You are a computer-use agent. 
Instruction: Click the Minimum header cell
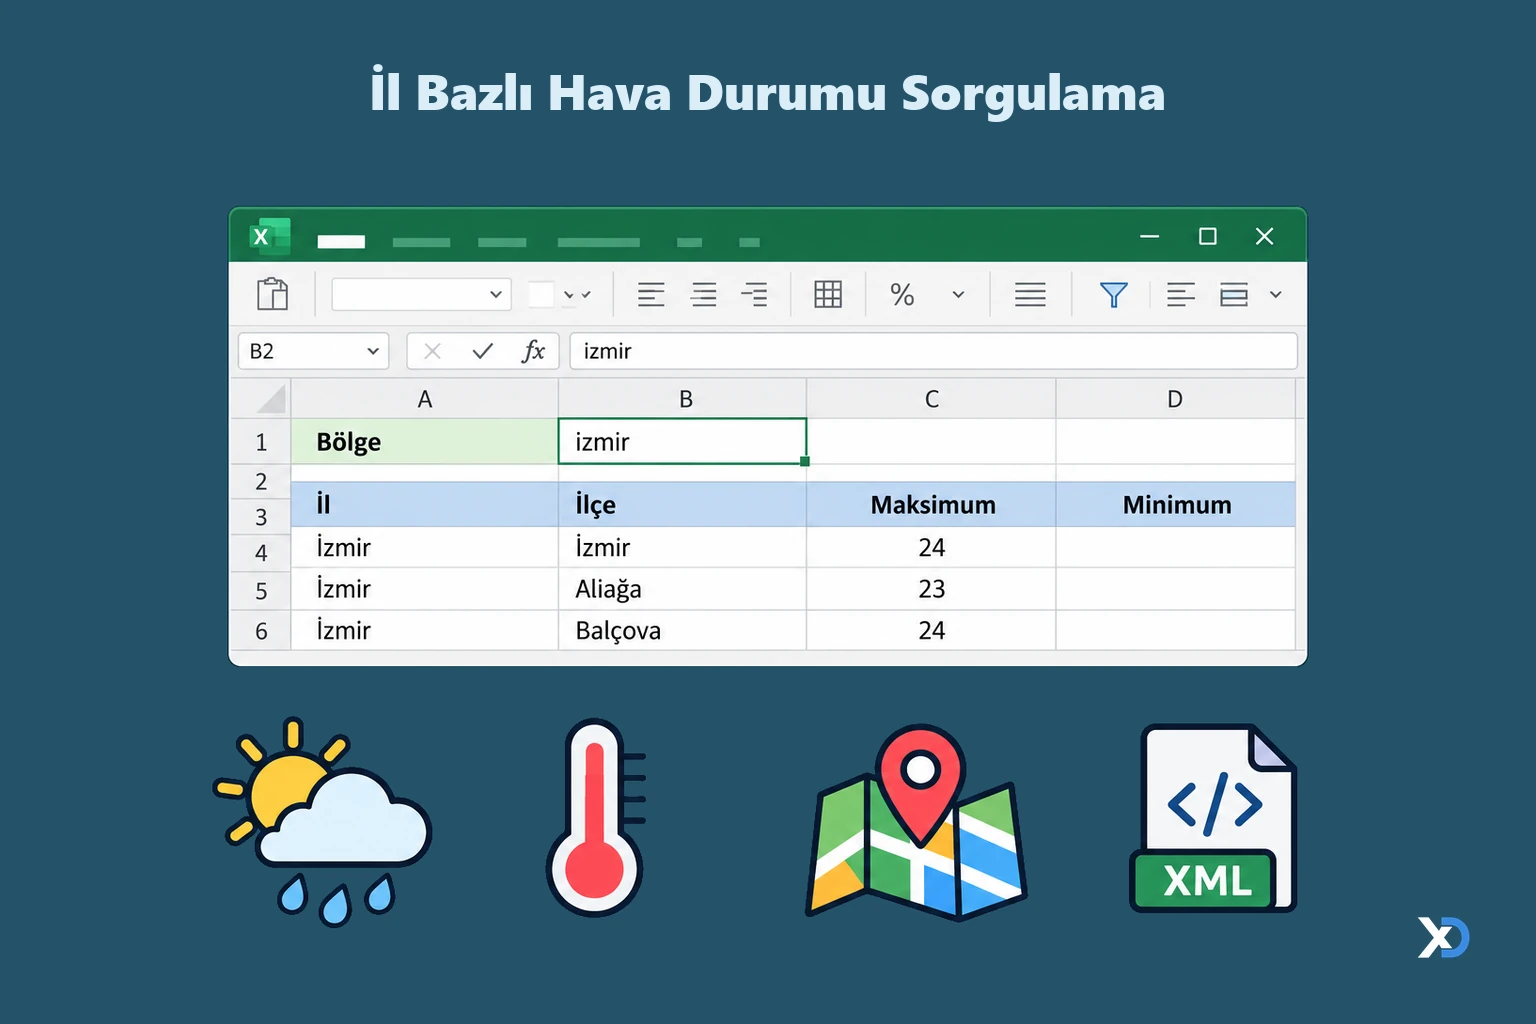tap(1175, 505)
